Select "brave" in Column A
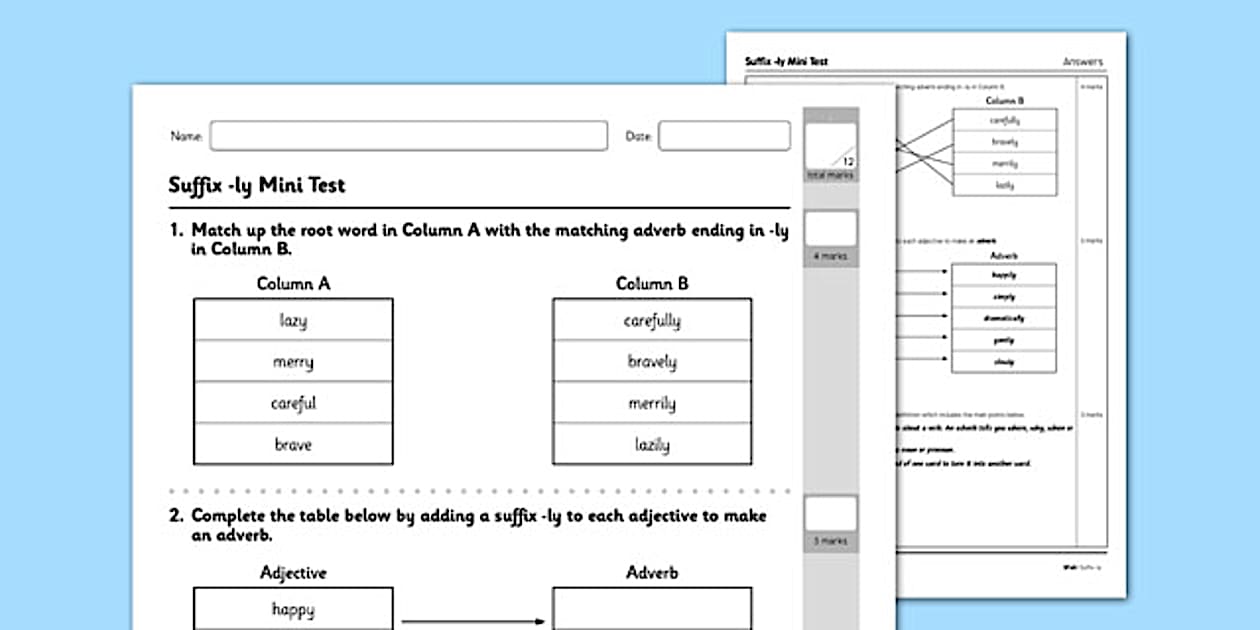 (292, 443)
